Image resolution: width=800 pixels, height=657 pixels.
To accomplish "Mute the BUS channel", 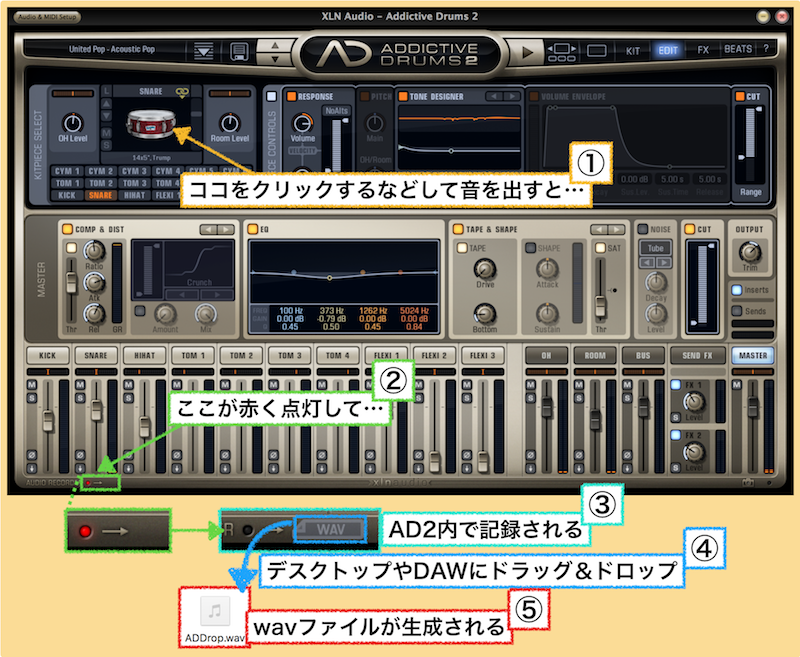I will point(627,385).
